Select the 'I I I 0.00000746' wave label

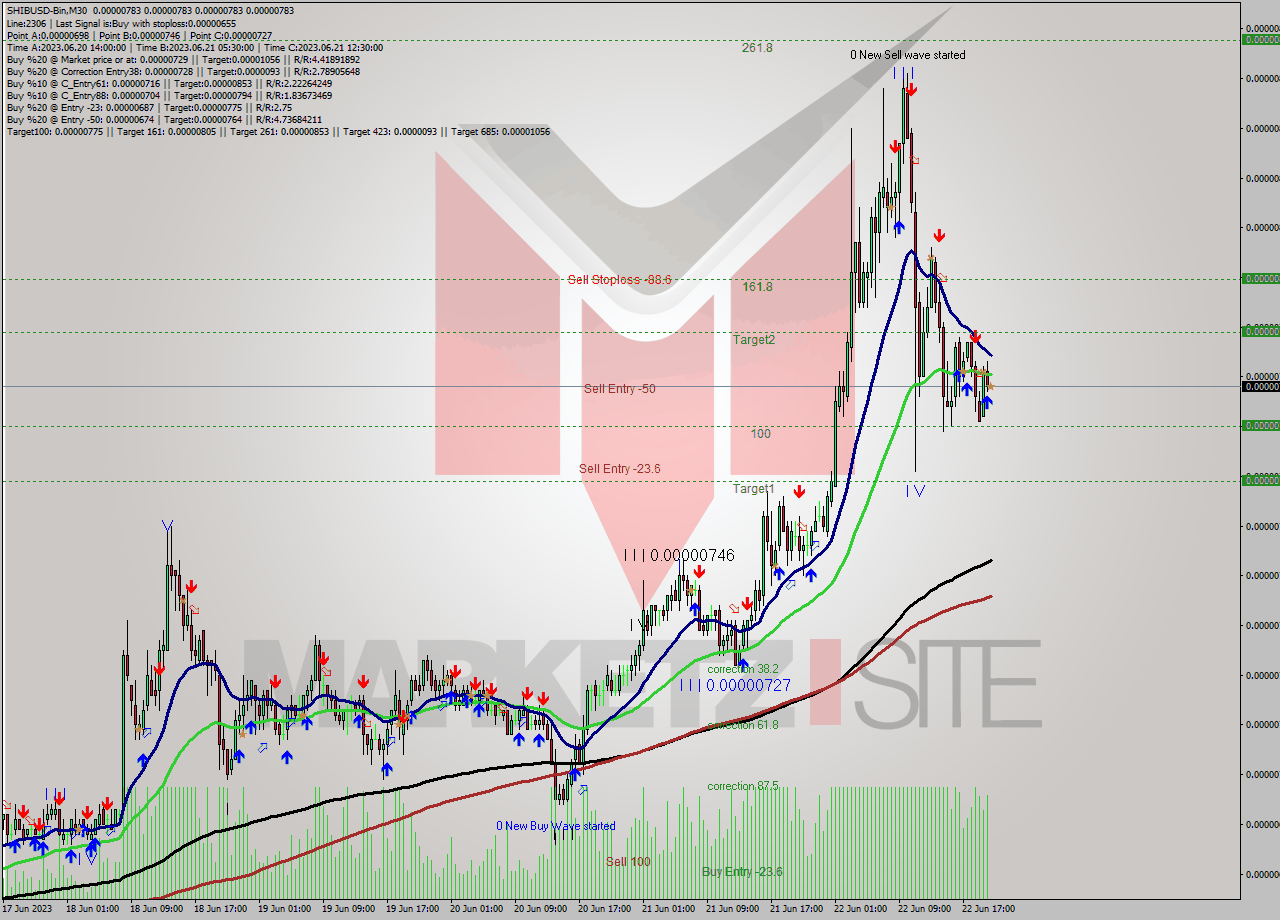[679, 555]
